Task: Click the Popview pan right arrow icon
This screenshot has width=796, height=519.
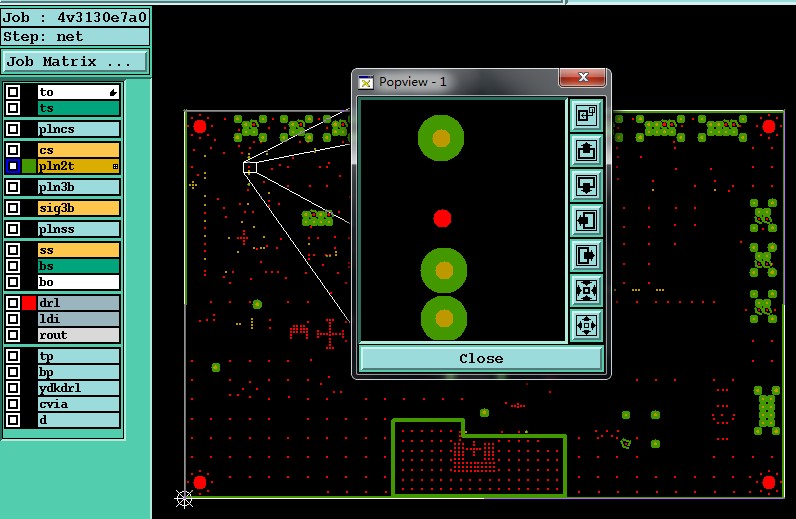Action: click(x=586, y=255)
